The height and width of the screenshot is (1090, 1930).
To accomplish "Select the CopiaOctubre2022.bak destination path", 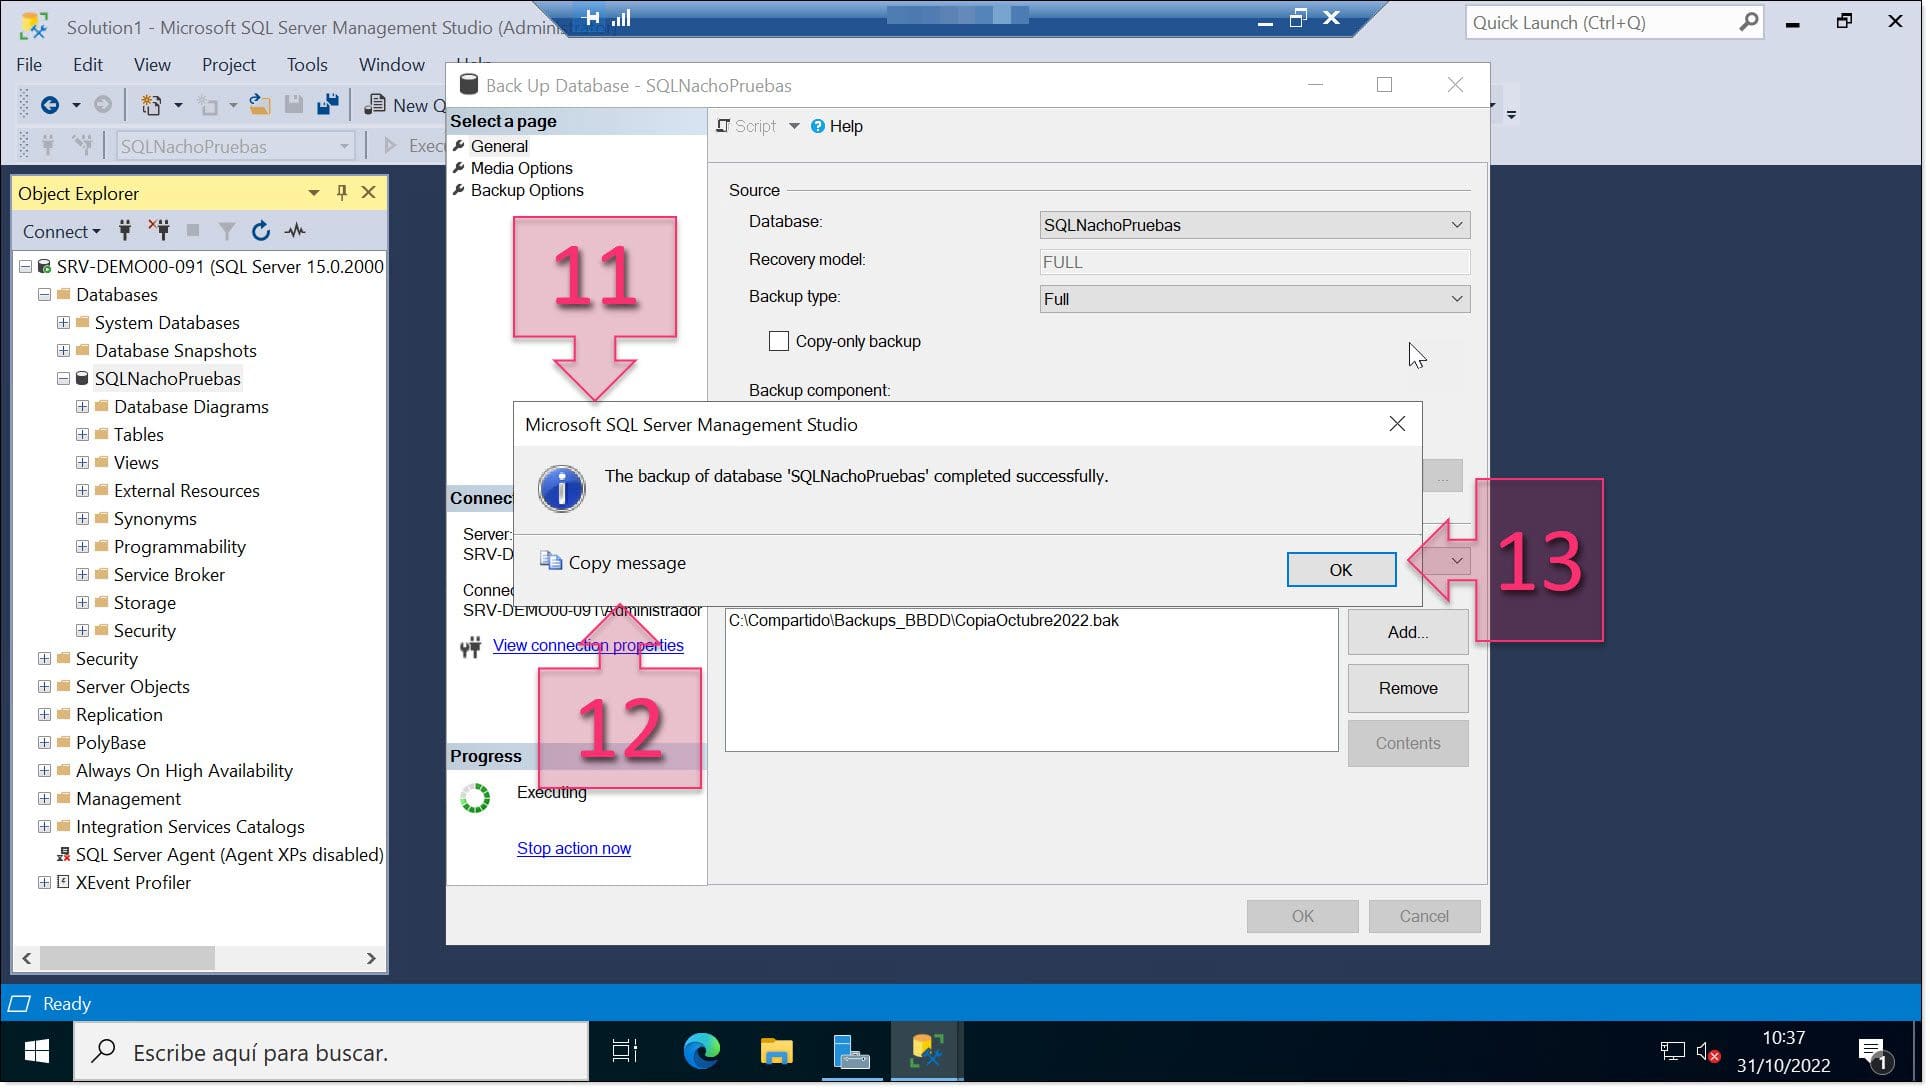I will [x=926, y=622].
